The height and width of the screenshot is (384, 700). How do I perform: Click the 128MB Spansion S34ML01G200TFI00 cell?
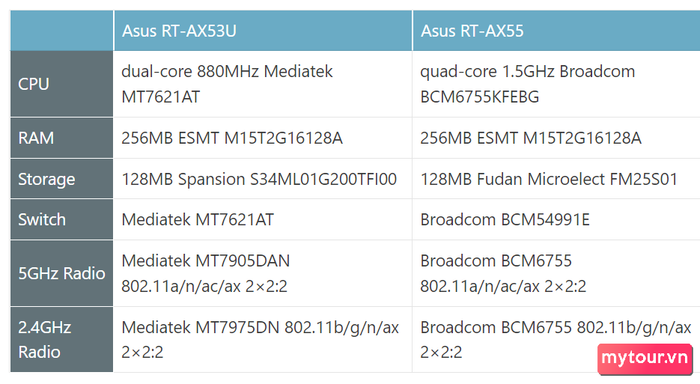(263, 179)
